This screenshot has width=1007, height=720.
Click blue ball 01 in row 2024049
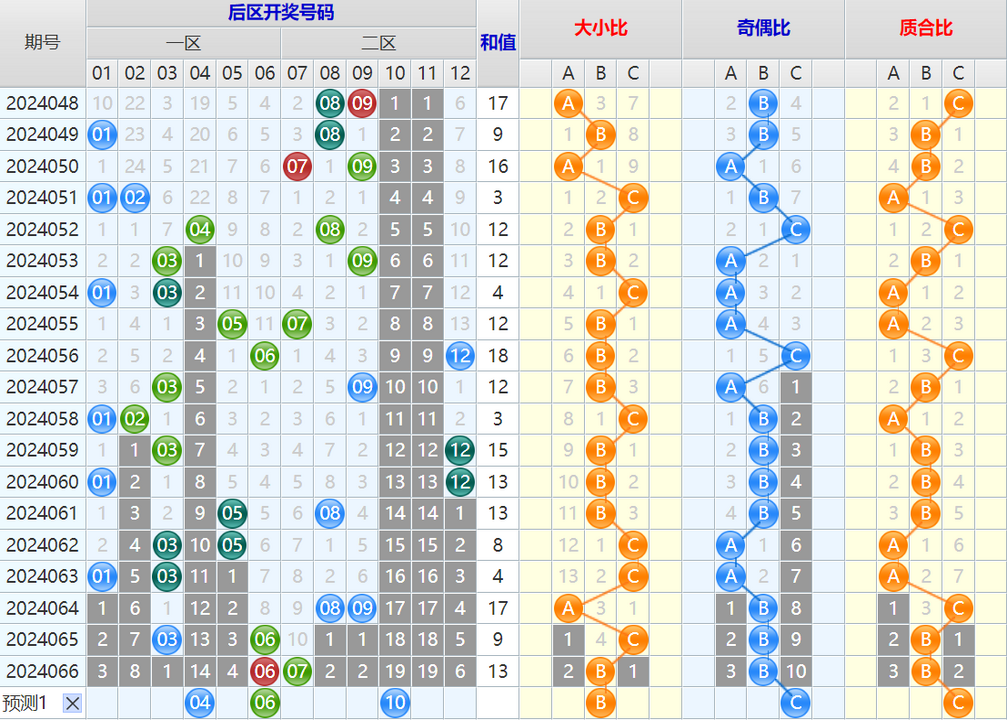point(102,135)
